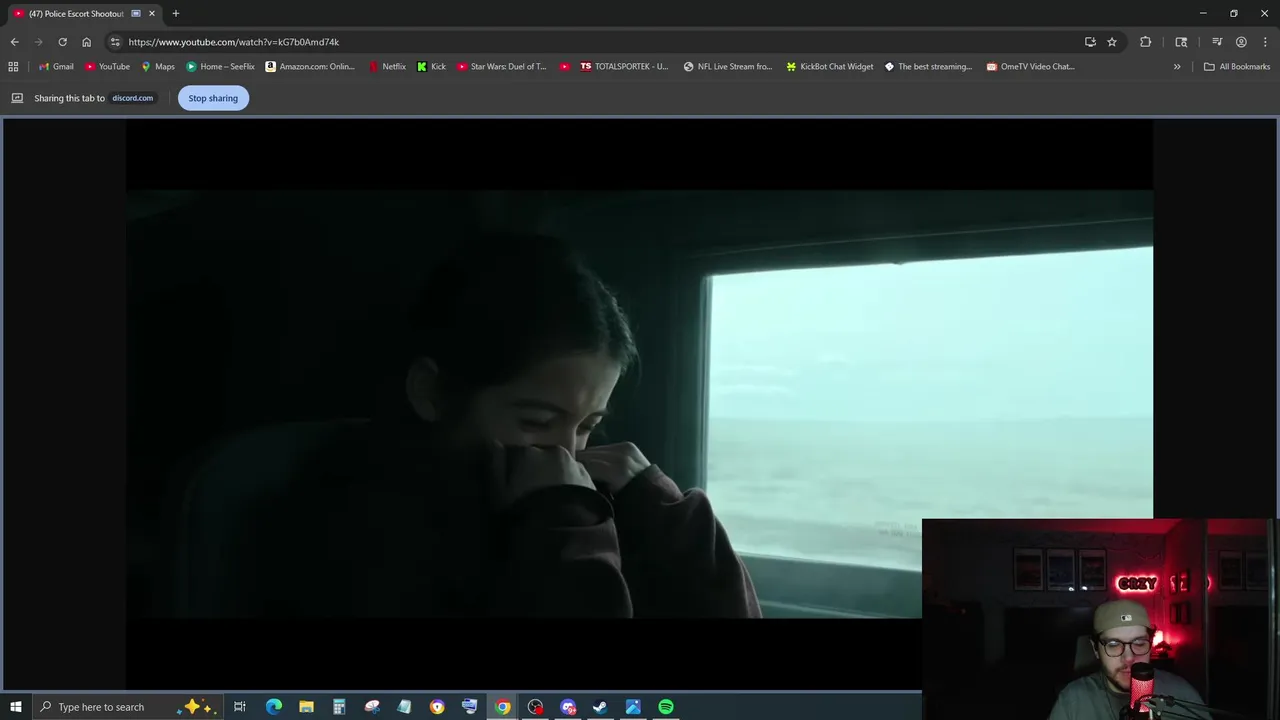Close the Police Escort Shootout tab
Viewport: 1280px width, 720px height.
coord(152,13)
